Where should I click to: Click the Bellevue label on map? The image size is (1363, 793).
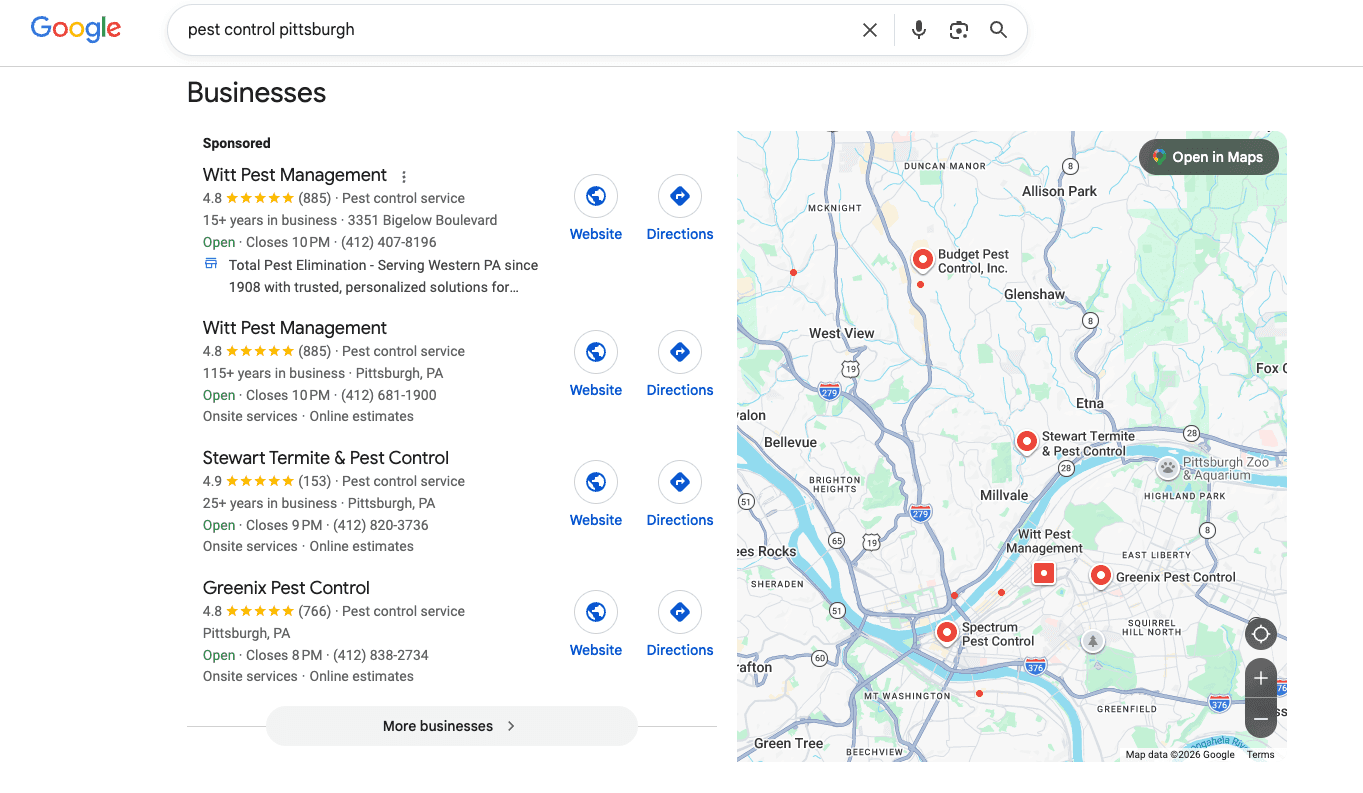tap(790, 442)
